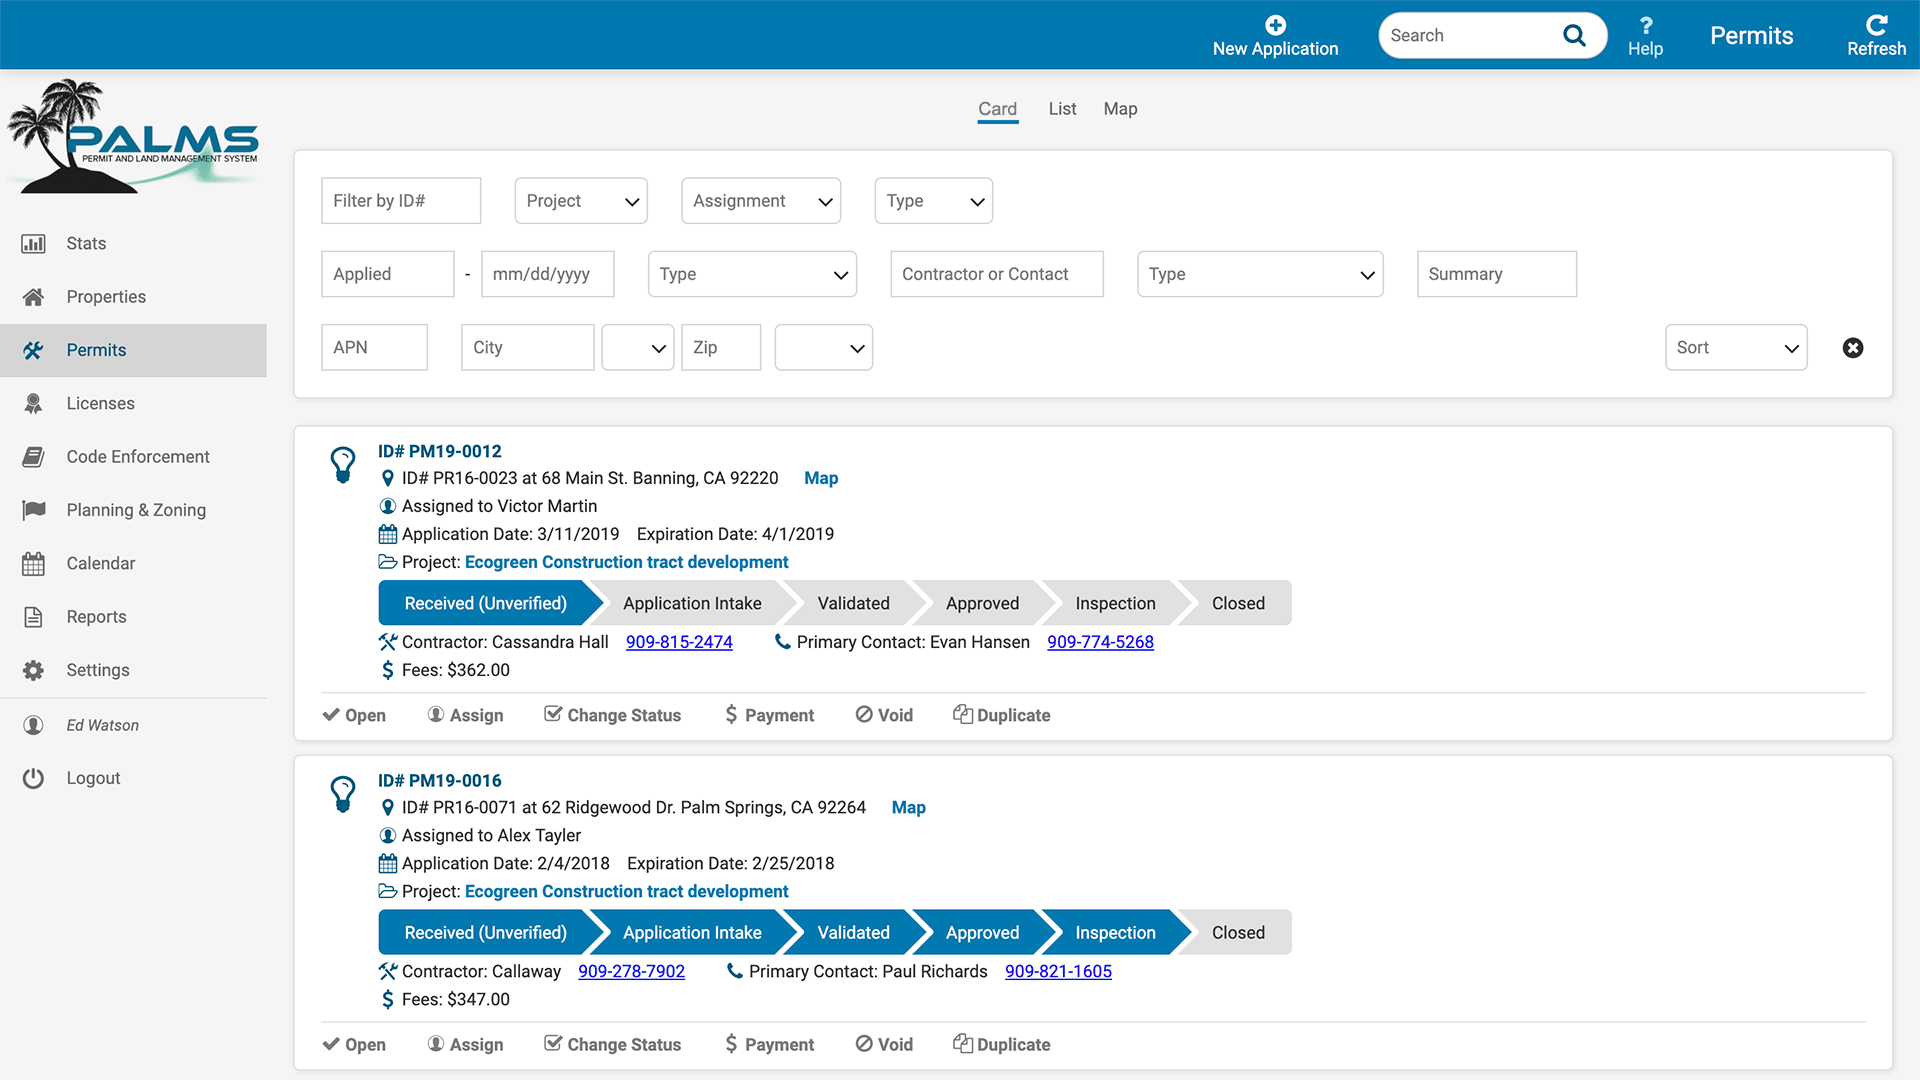Select Approved stage on PM19-0012 progress bar

point(982,603)
